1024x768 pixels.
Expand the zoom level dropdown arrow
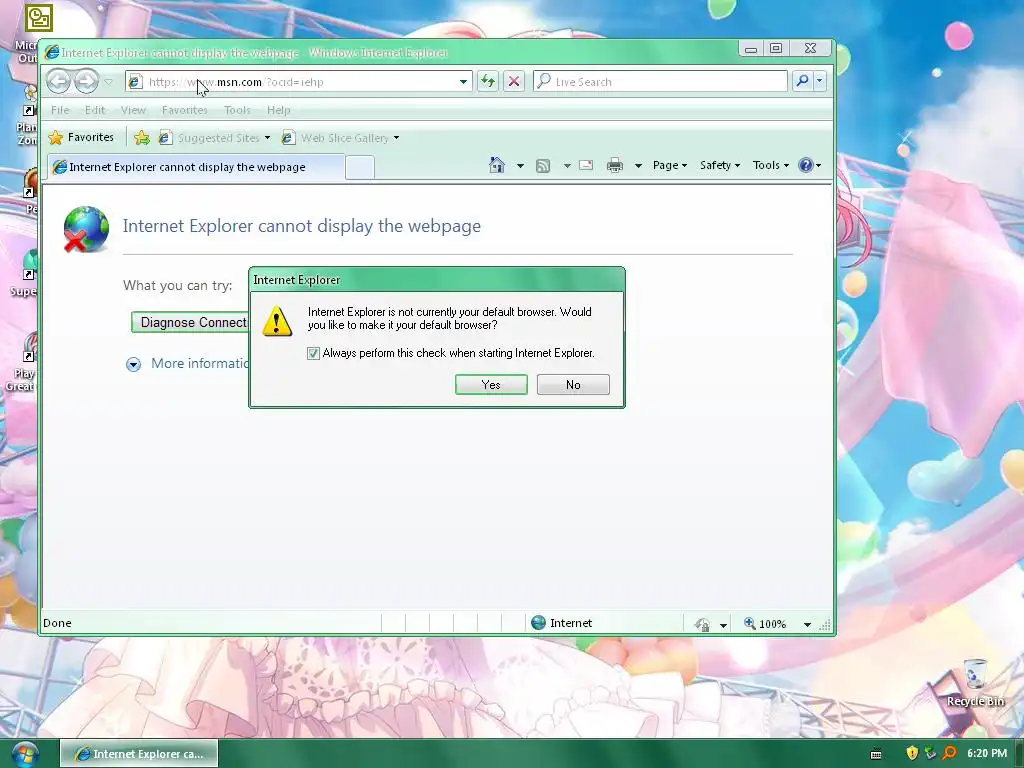(807, 625)
